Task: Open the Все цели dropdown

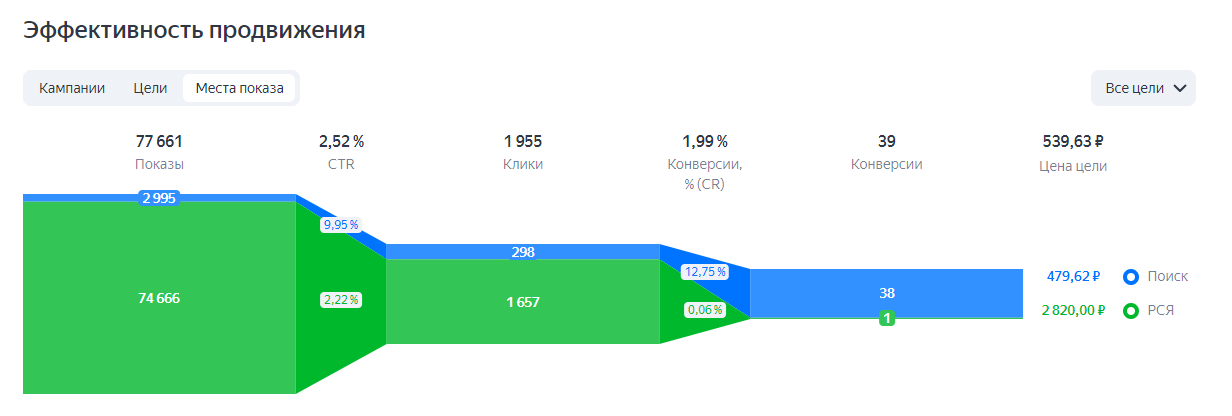Action: 1134,88
